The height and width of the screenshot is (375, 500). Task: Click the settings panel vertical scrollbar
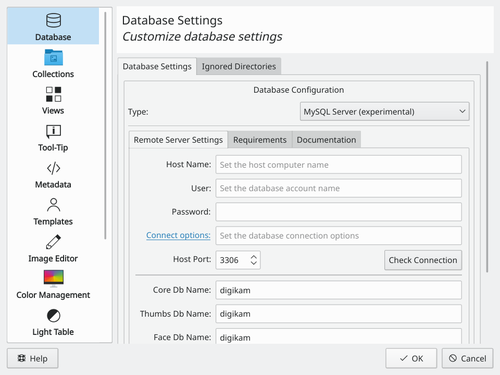pyautogui.click(x=487, y=167)
